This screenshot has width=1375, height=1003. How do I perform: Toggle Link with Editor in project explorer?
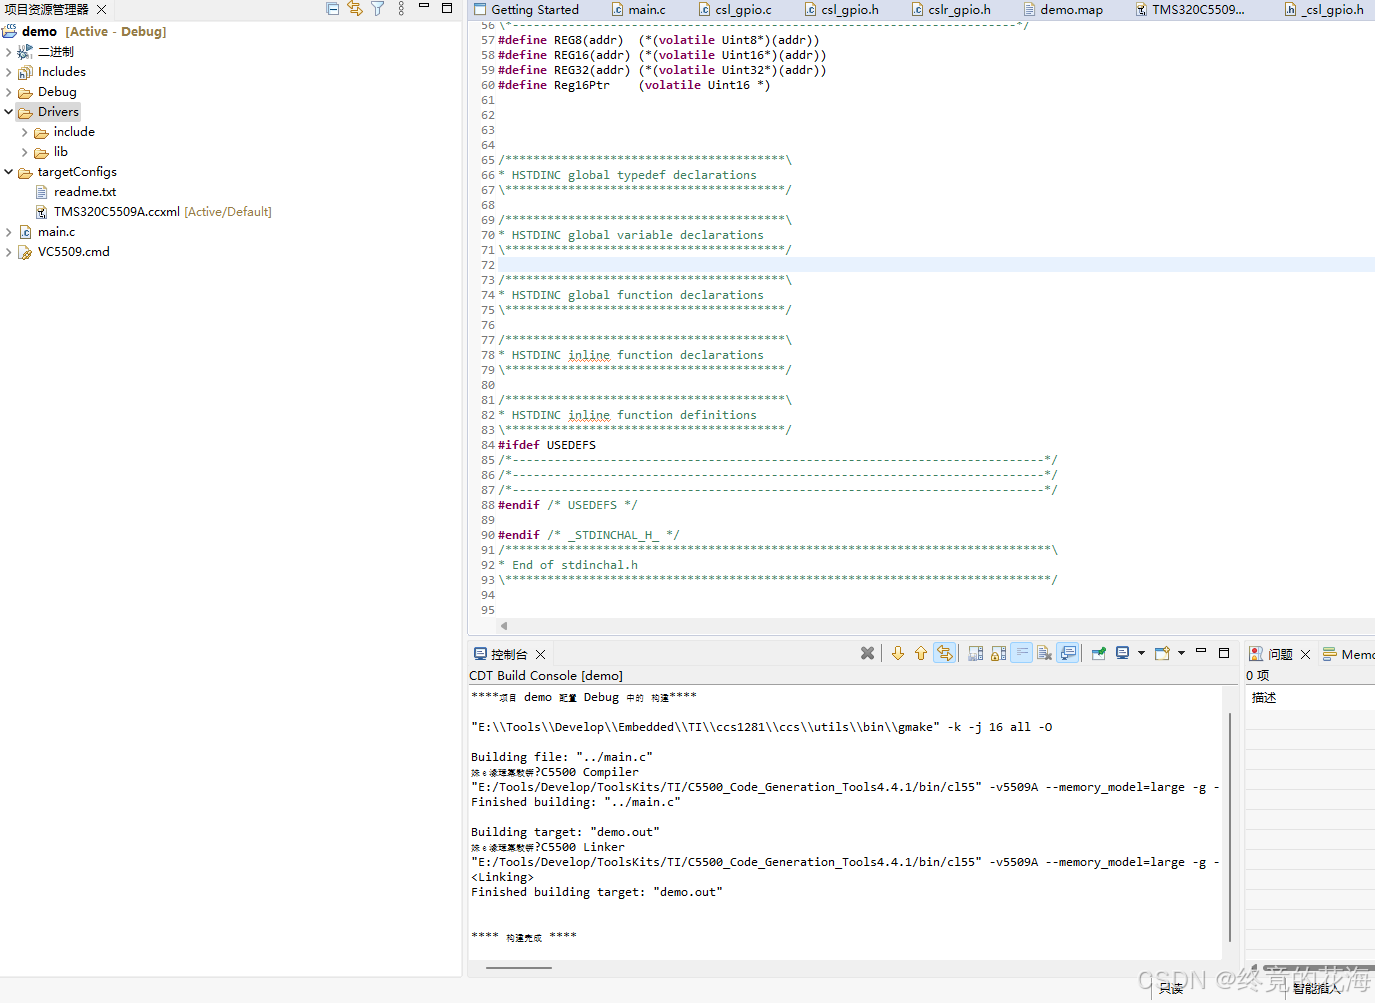click(355, 8)
